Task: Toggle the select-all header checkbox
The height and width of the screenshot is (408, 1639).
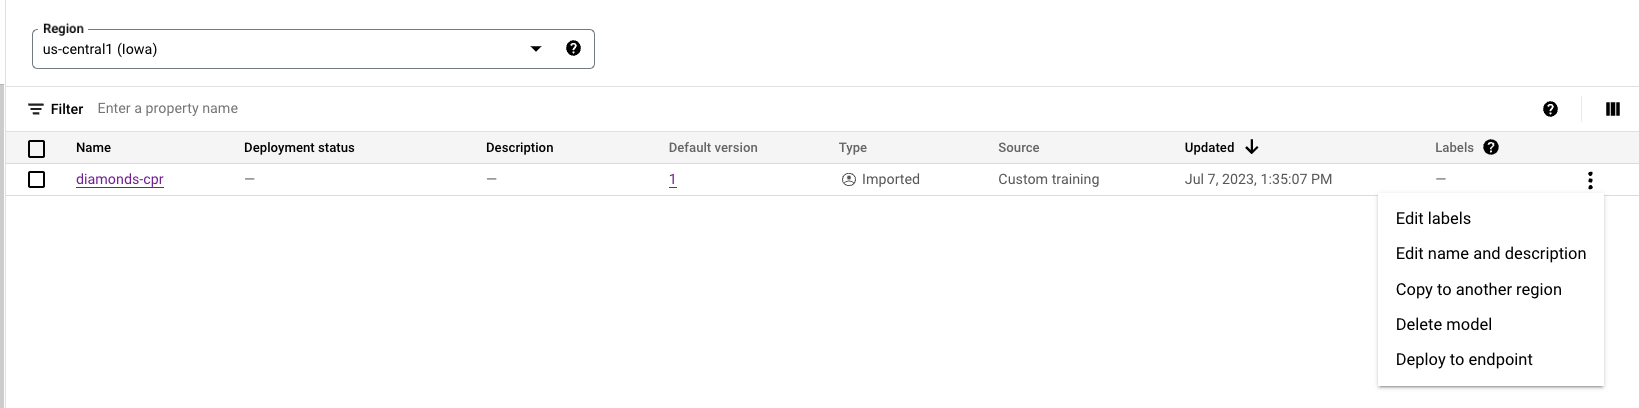Action: pyautogui.click(x=37, y=149)
